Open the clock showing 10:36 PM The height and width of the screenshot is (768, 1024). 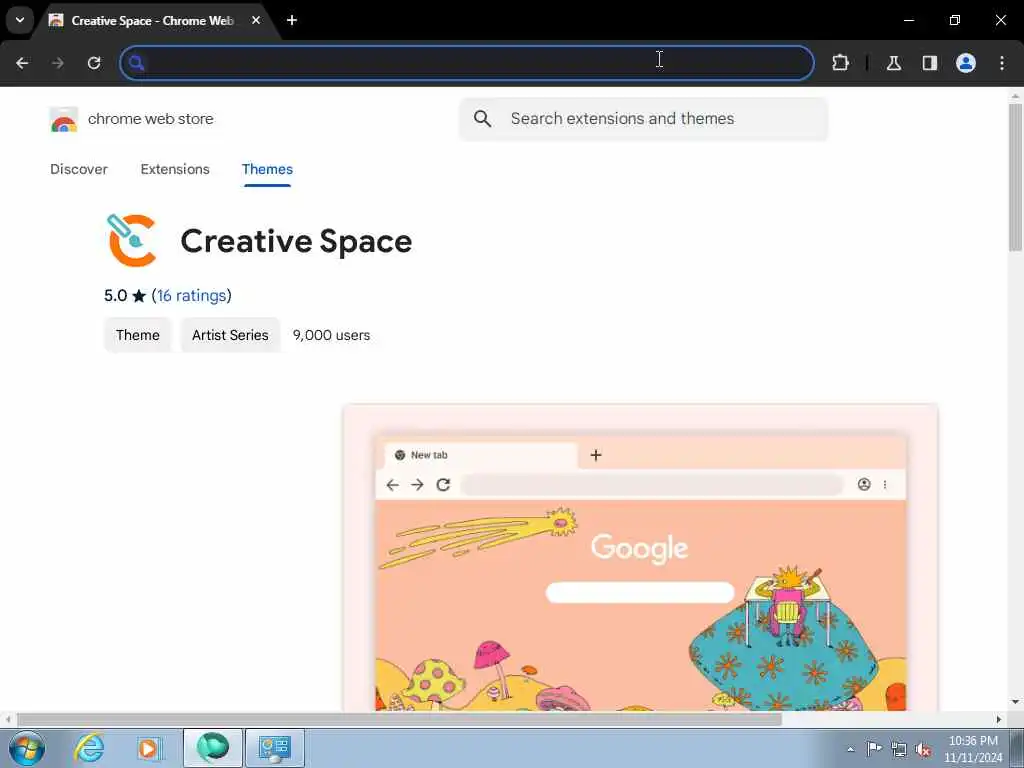click(973, 748)
